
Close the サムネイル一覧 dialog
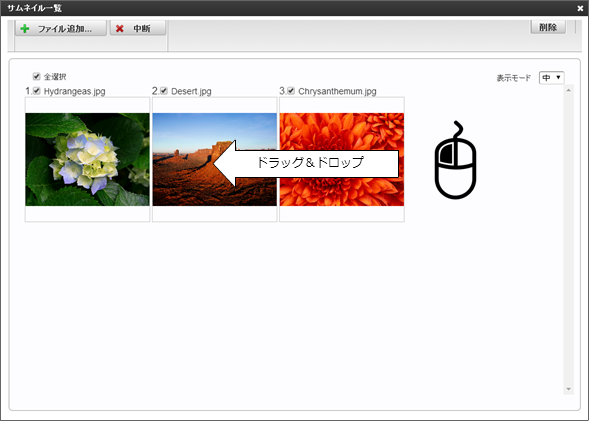[580, 8]
